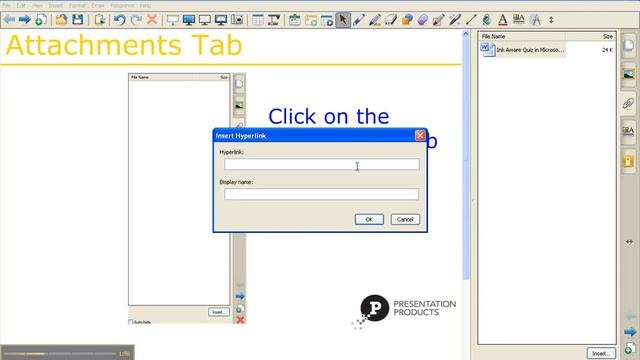Switch to Full Screen view (blue monitor icon)
The height and width of the screenshot is (360, 640).
pos(189,19)
